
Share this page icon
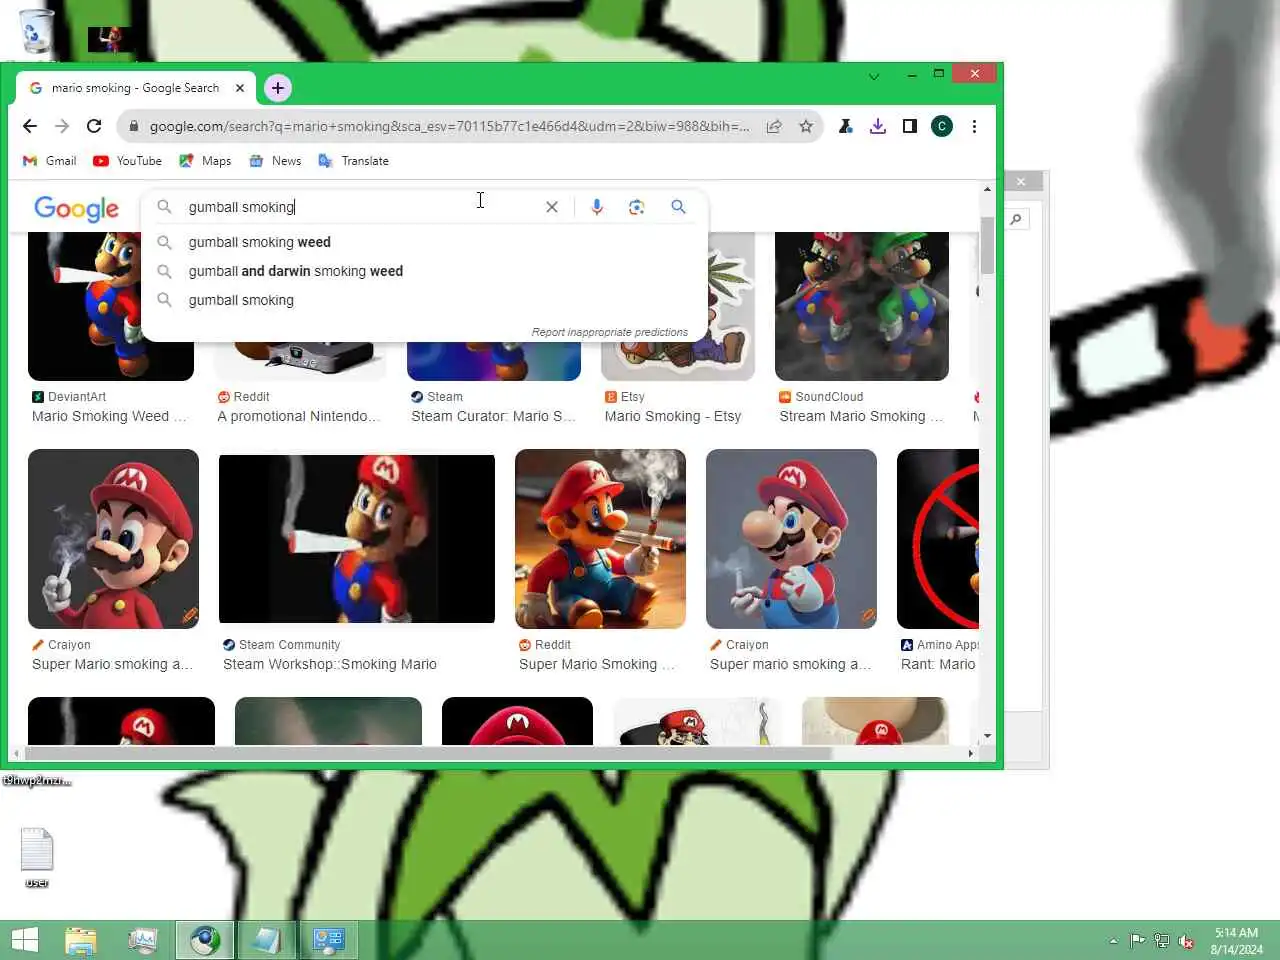point(774,126)
